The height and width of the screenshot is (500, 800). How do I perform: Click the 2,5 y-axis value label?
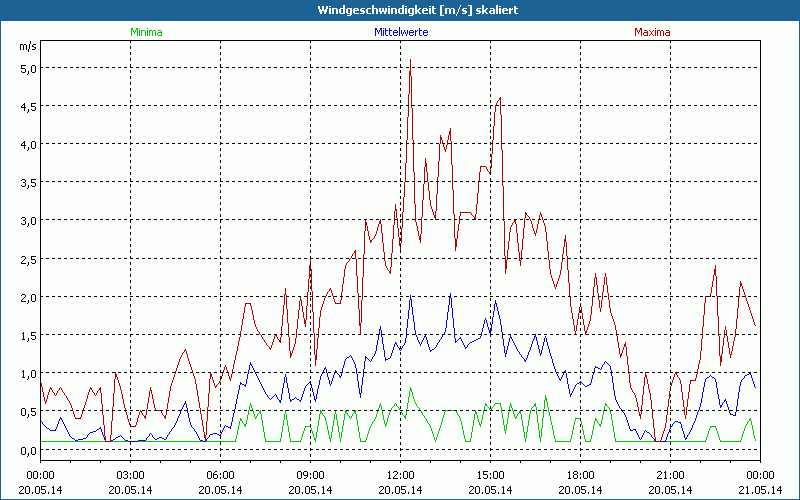point(27,259)
